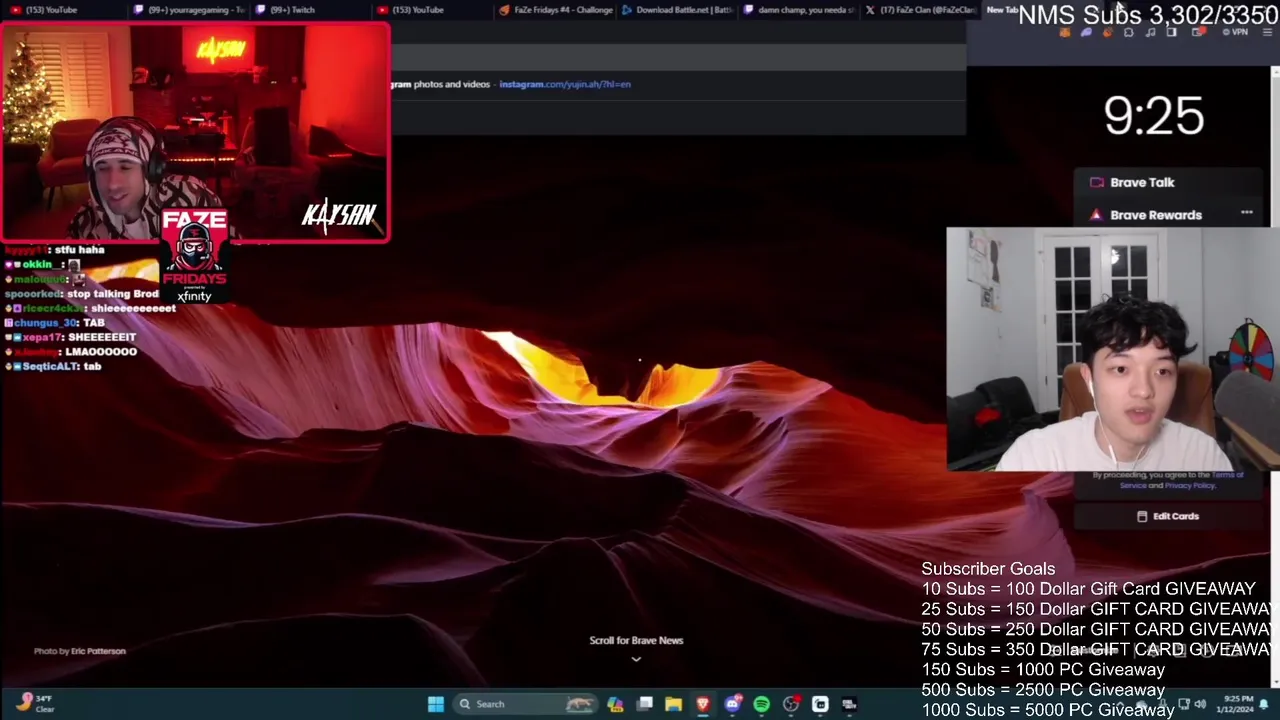Switch to the yourragegaming Twitch tab

190,10
